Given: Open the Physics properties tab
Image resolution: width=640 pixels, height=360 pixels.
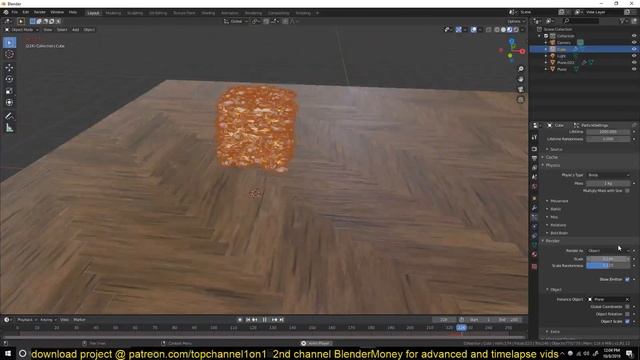Looking at the screenshot, I should 534,227.
